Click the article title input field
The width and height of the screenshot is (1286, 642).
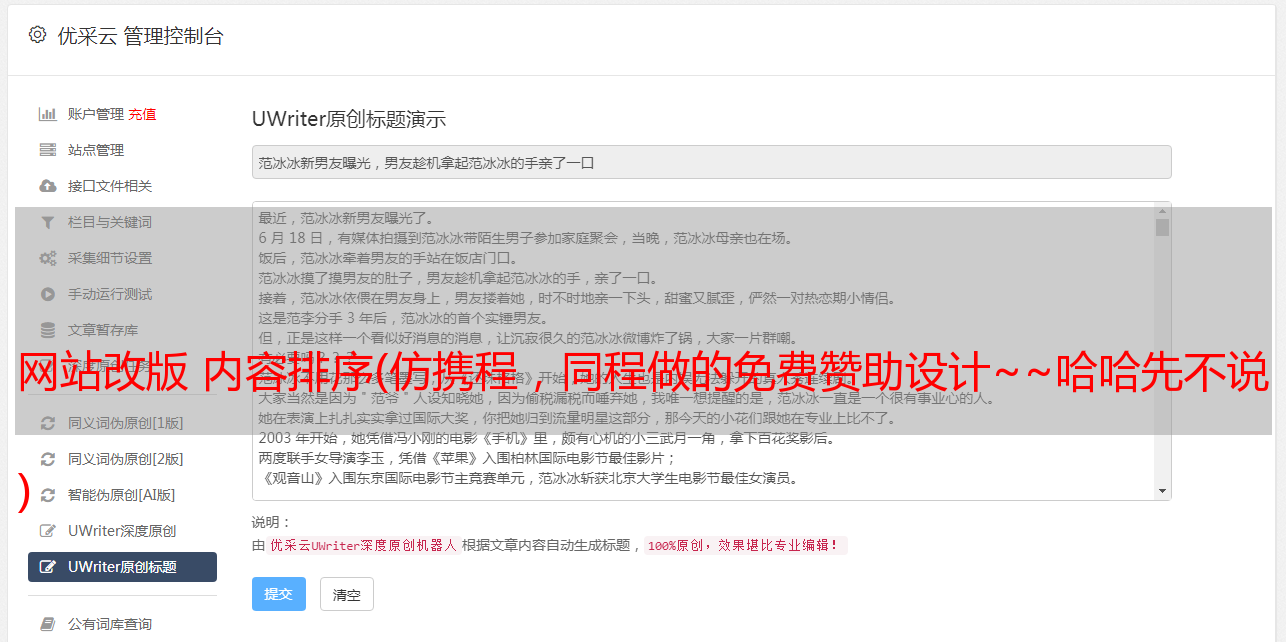click(x=711, y=162)
